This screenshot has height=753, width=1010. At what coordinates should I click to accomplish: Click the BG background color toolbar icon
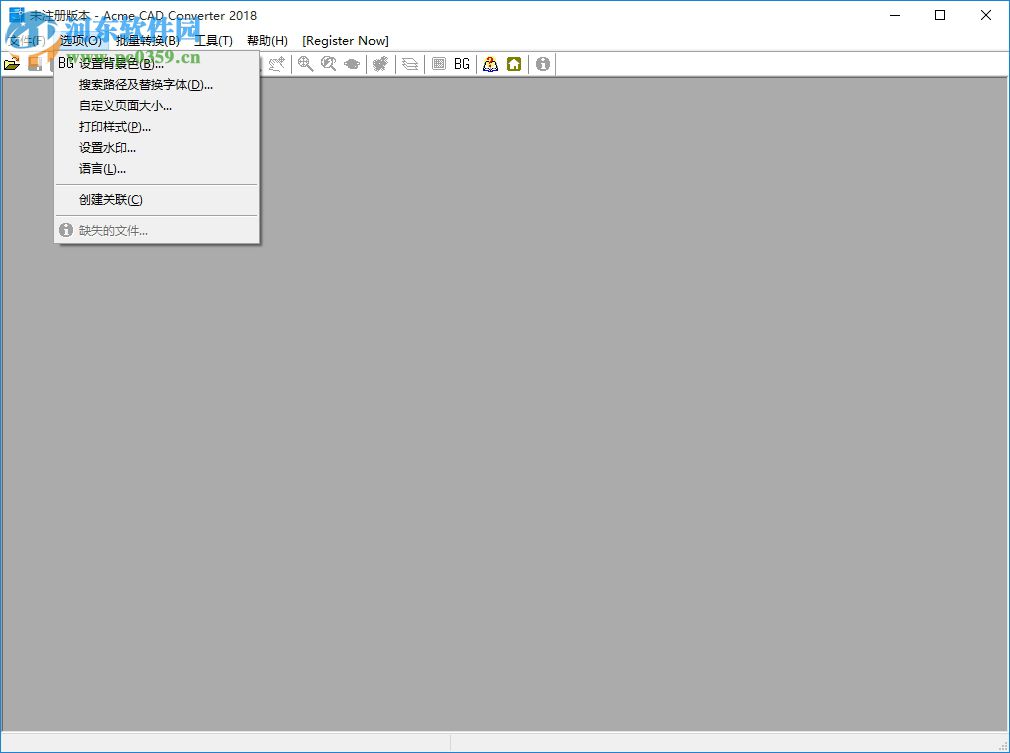pos(461,64)
